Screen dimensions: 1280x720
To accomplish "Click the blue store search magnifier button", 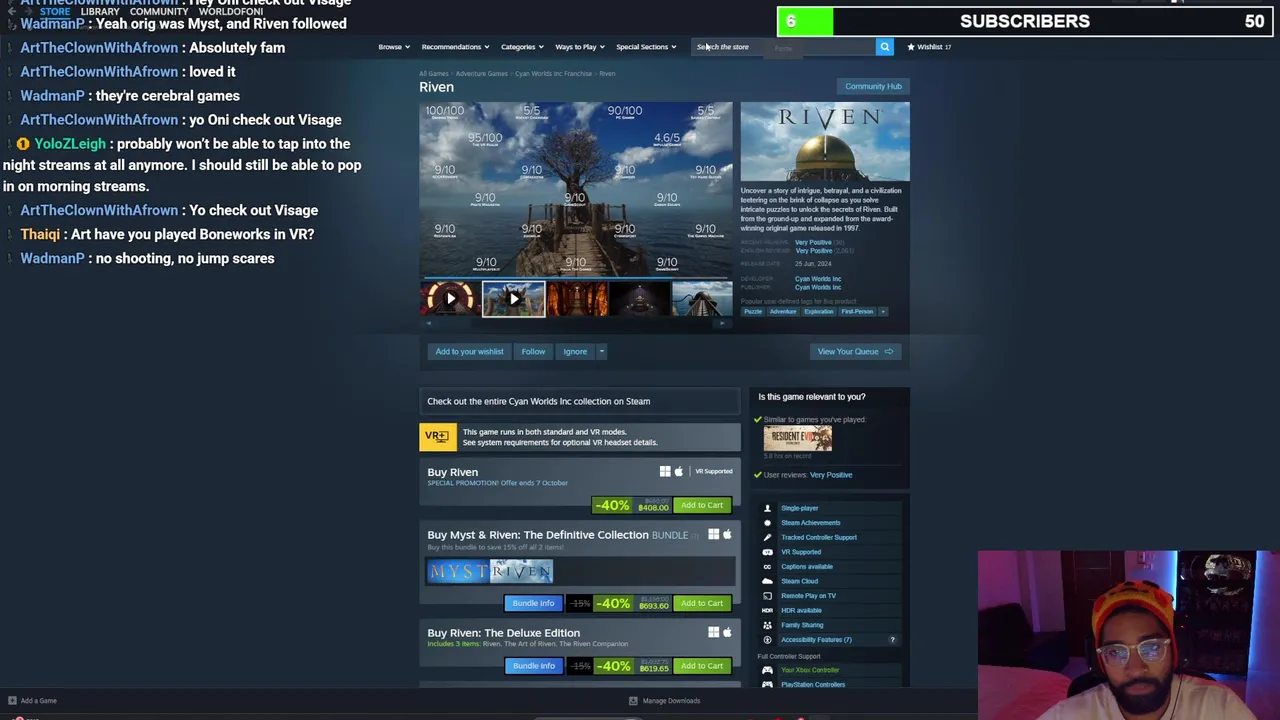I will pos(884,47).
